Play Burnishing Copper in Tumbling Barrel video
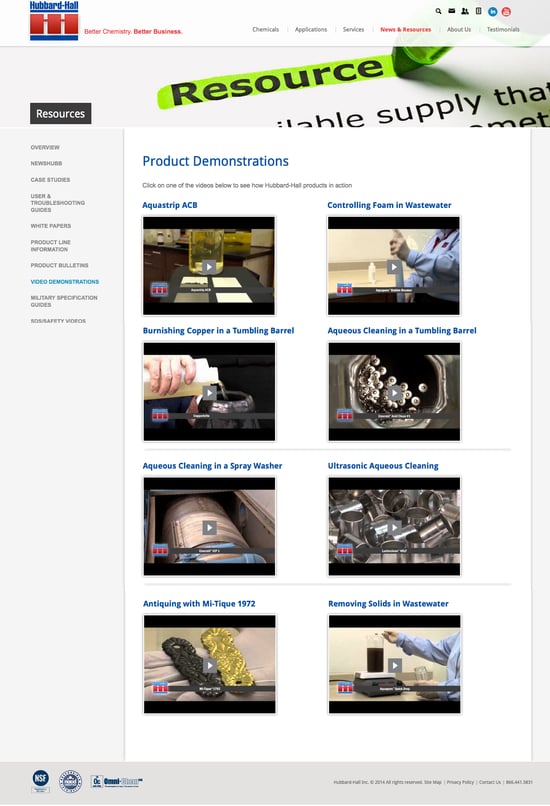Image resolution: width=550 pixels, height=806 pixels. click(x=209, y=392)
